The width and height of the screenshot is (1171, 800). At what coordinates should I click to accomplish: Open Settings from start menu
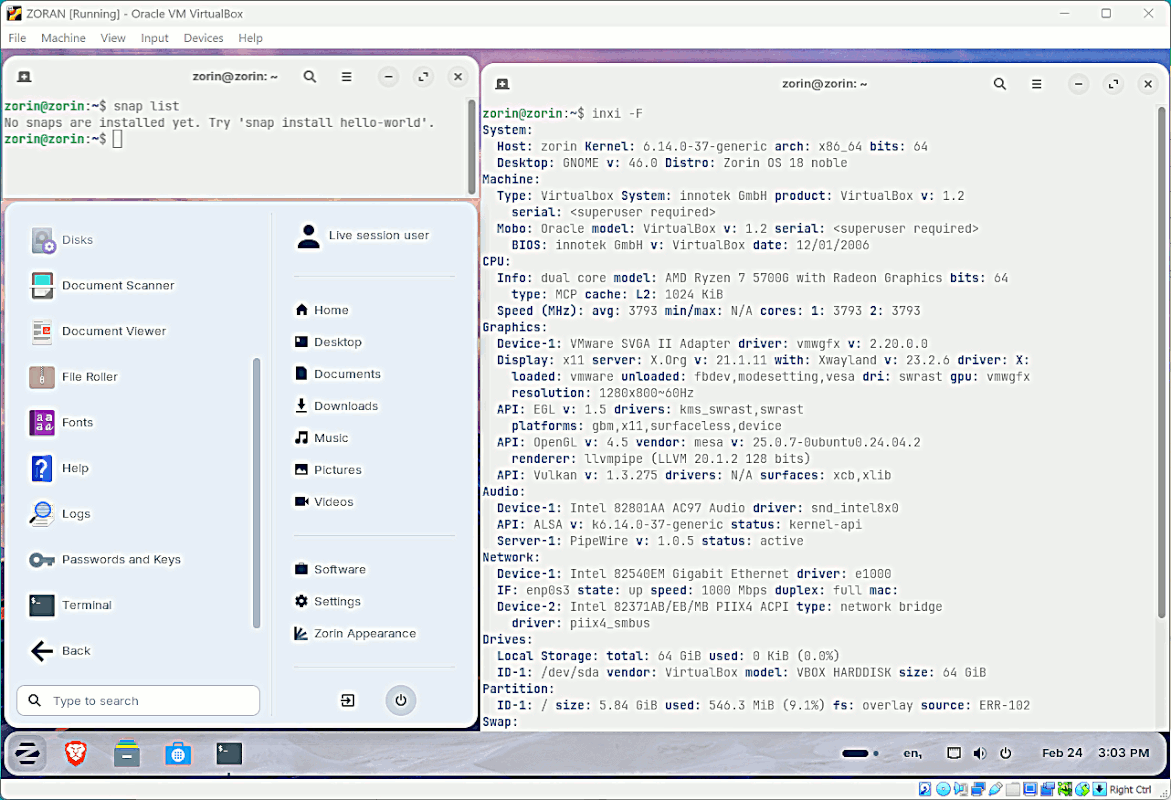pos(327,601)
